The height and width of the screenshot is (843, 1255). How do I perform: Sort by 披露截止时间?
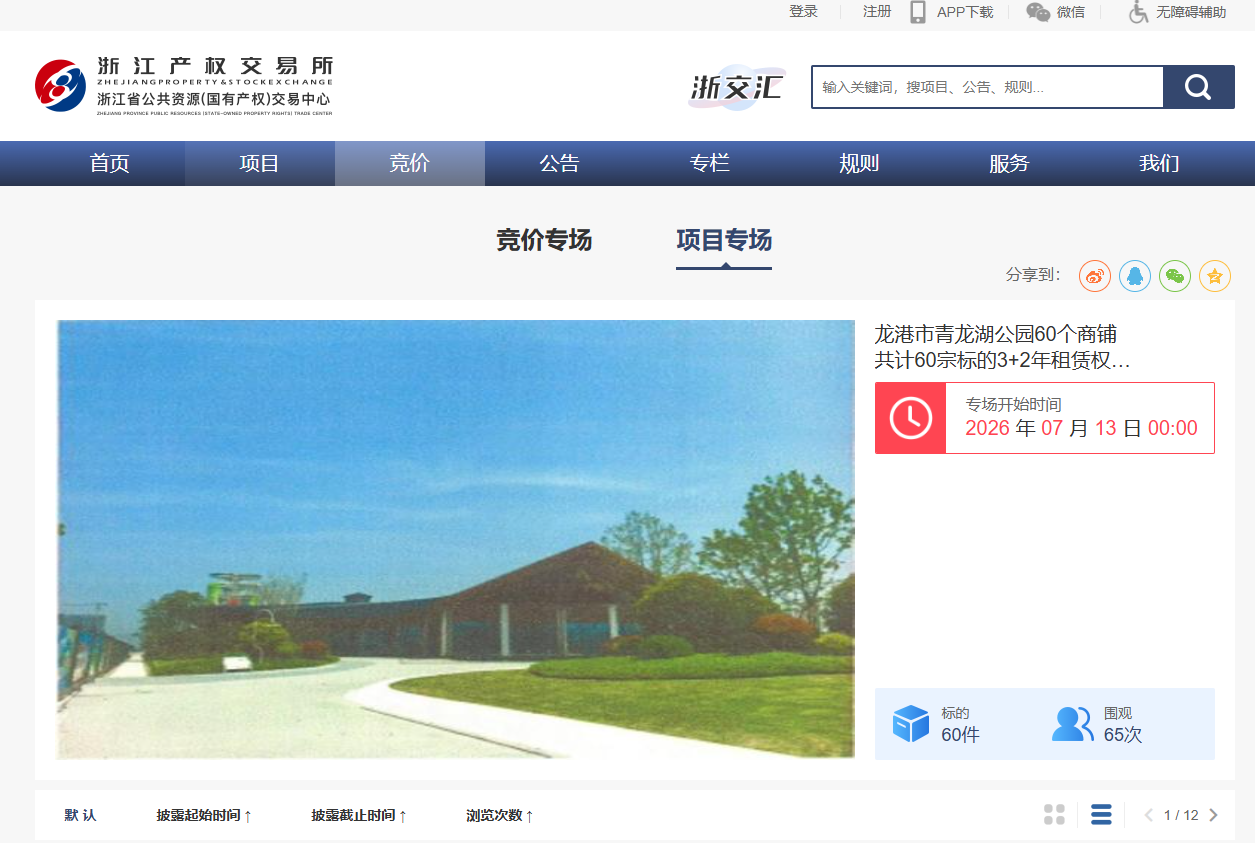point(360,815)
